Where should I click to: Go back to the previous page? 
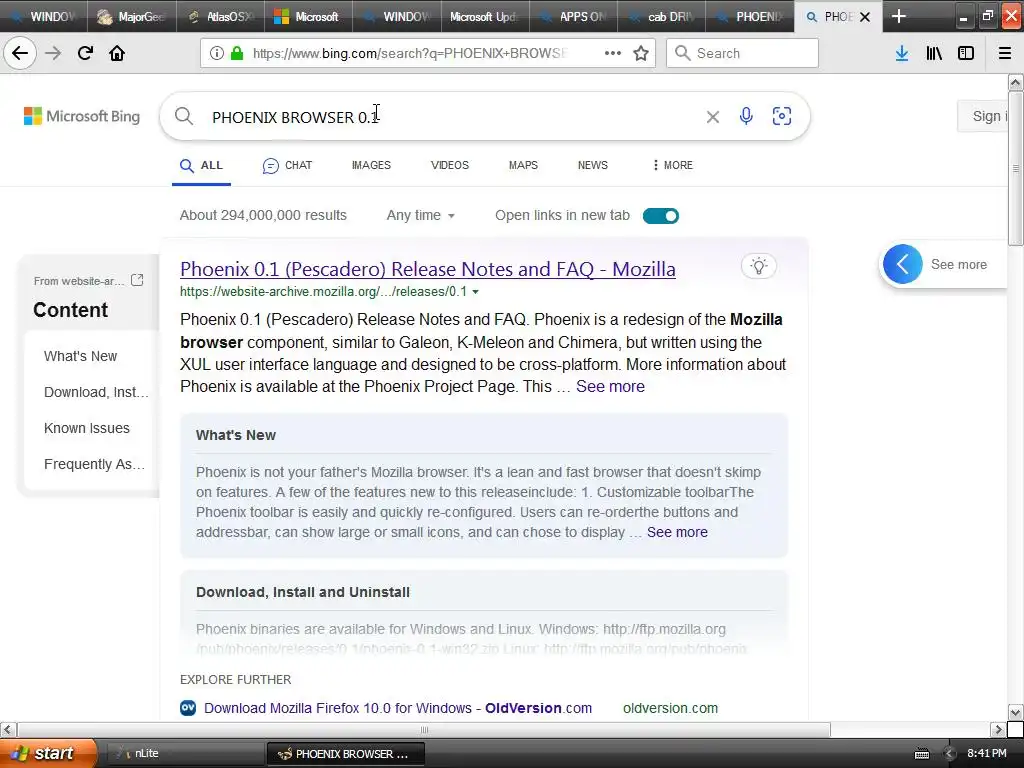20,53
